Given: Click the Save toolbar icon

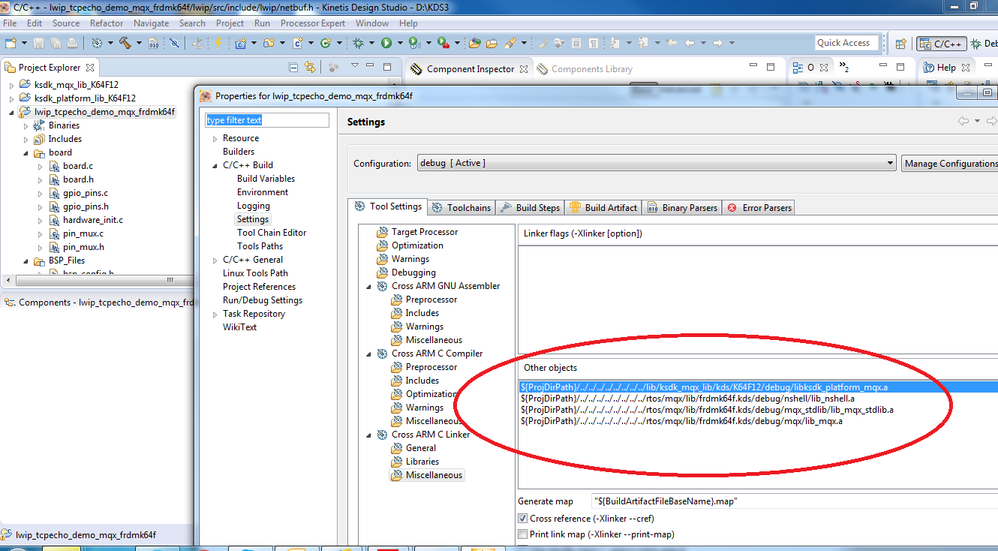Looking at the screenshot, I should 39,43.
